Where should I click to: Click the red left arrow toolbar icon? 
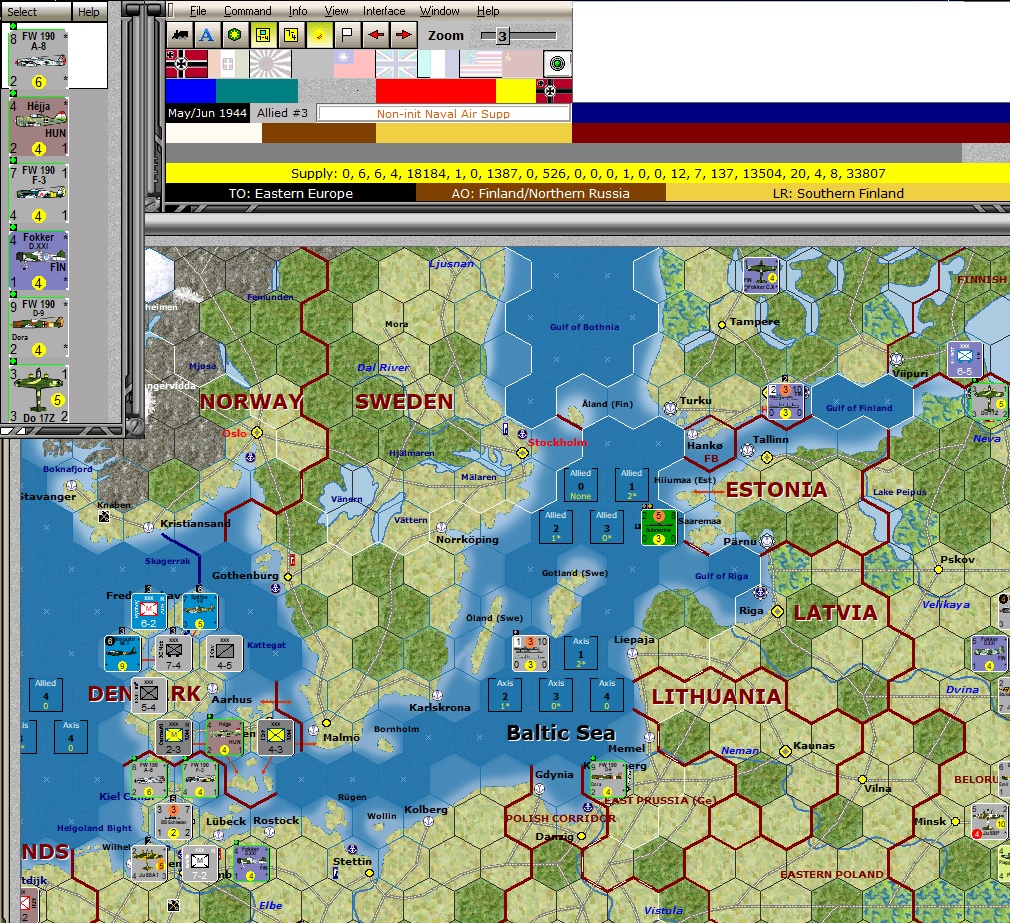click(375, 33)
